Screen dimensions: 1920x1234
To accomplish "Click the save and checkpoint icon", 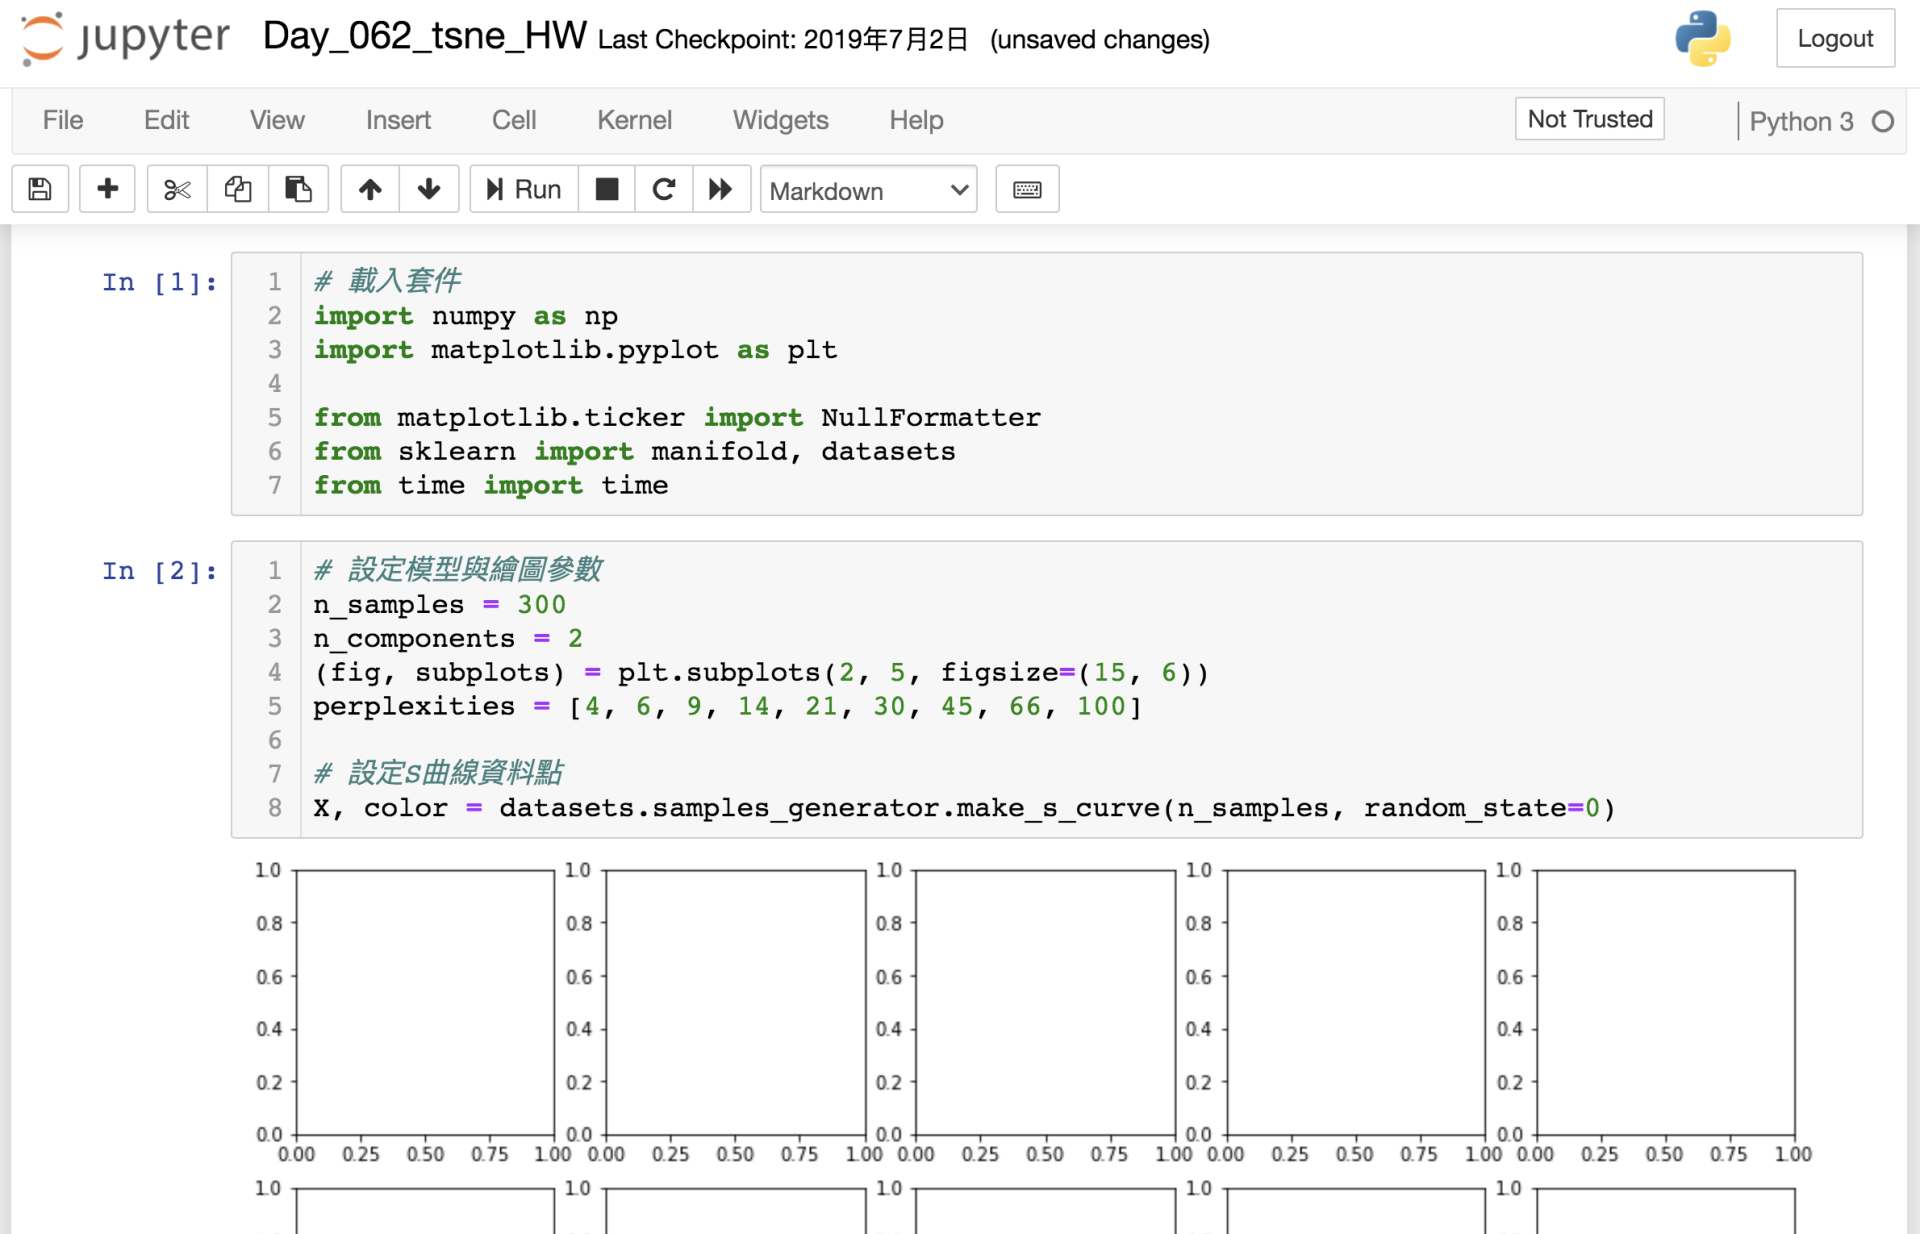I will (x=40, y=189).
